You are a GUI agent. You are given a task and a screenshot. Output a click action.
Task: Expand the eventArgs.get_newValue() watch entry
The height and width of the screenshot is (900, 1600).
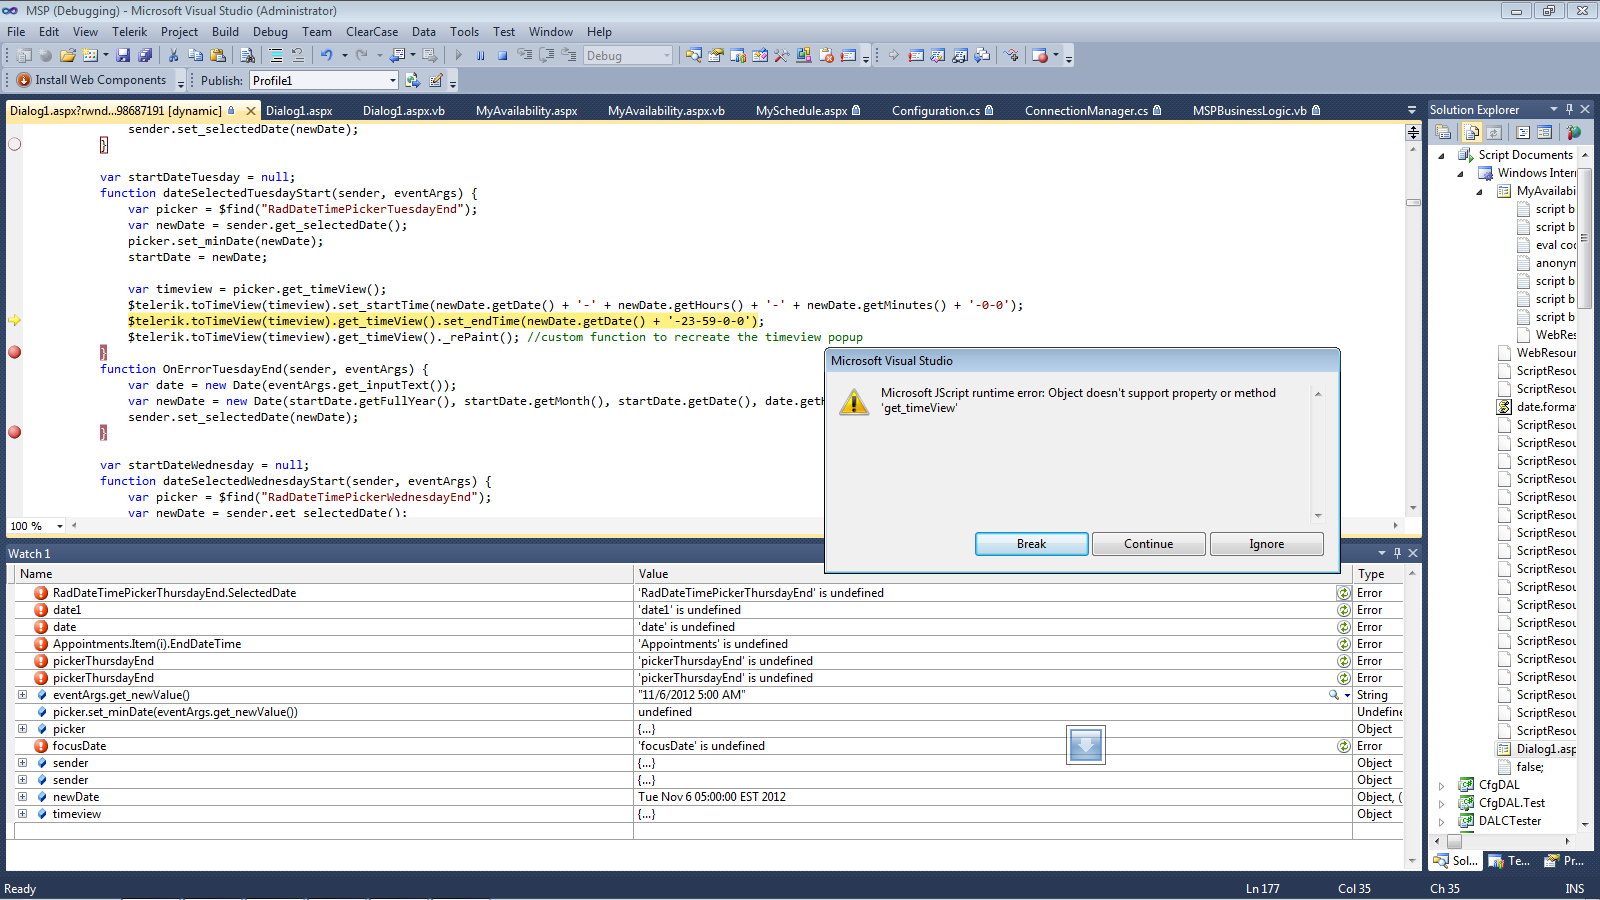point(22,695)
